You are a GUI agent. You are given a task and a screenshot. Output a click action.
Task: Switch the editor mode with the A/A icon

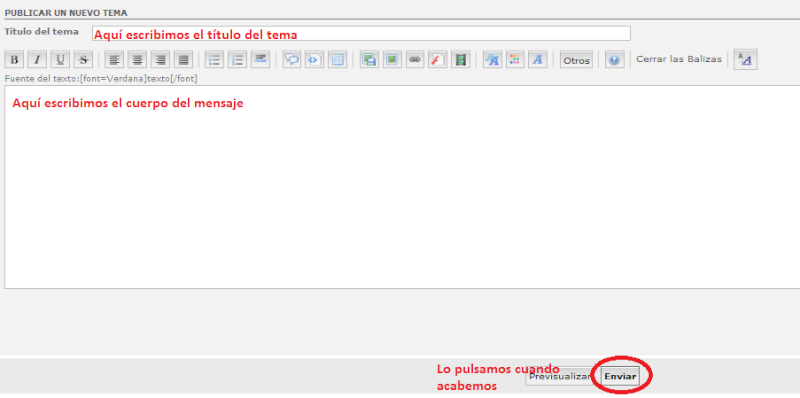(x=745, y=59)
